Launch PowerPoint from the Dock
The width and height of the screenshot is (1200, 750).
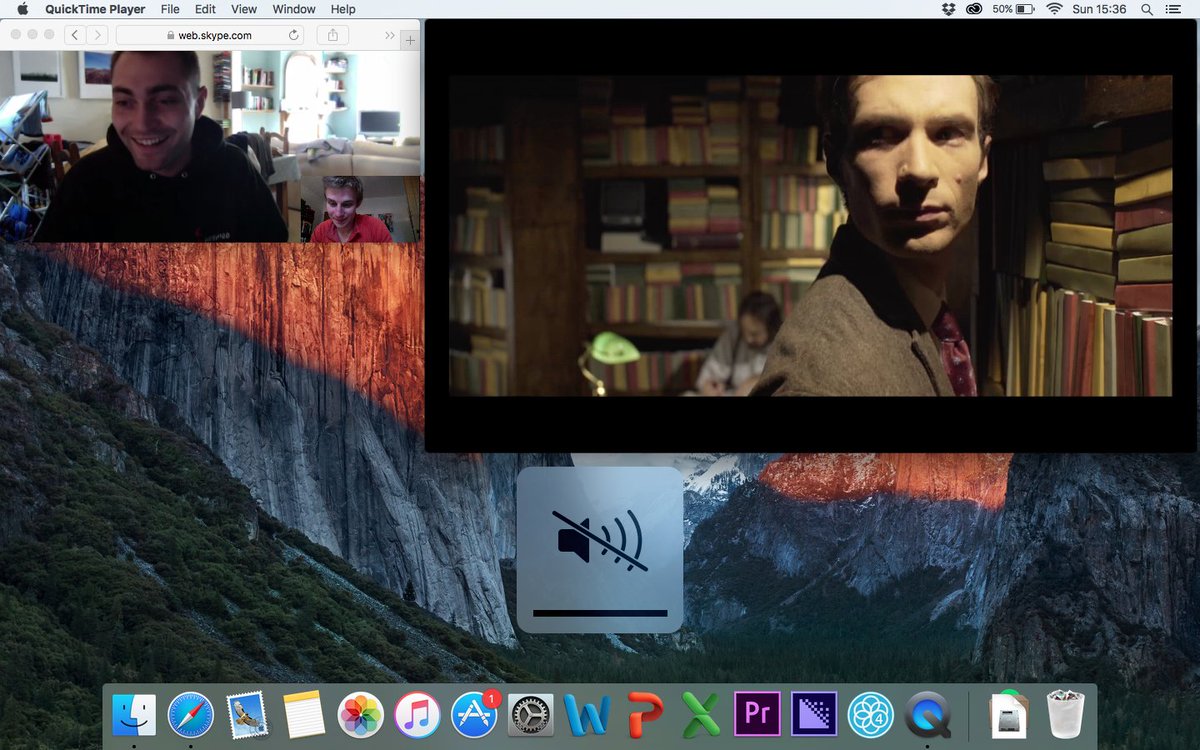(x=645, y=716)
